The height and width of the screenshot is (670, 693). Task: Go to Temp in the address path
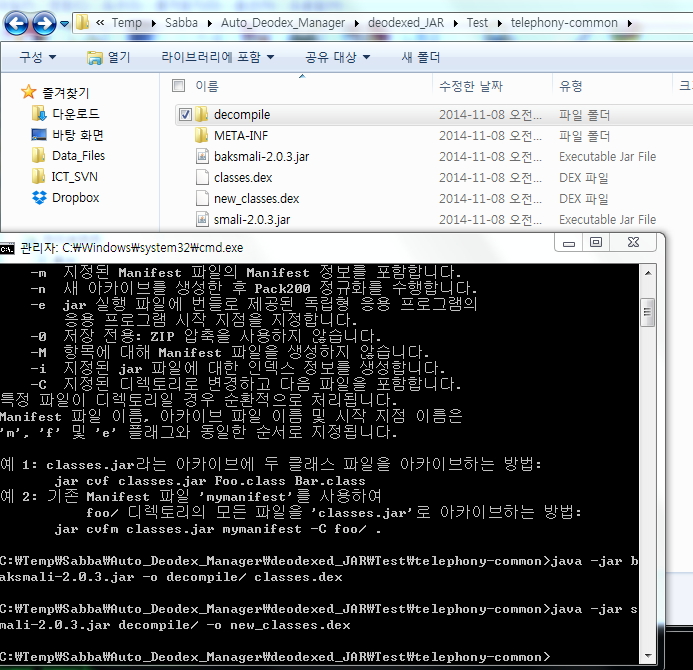click(x=126, y=23)
